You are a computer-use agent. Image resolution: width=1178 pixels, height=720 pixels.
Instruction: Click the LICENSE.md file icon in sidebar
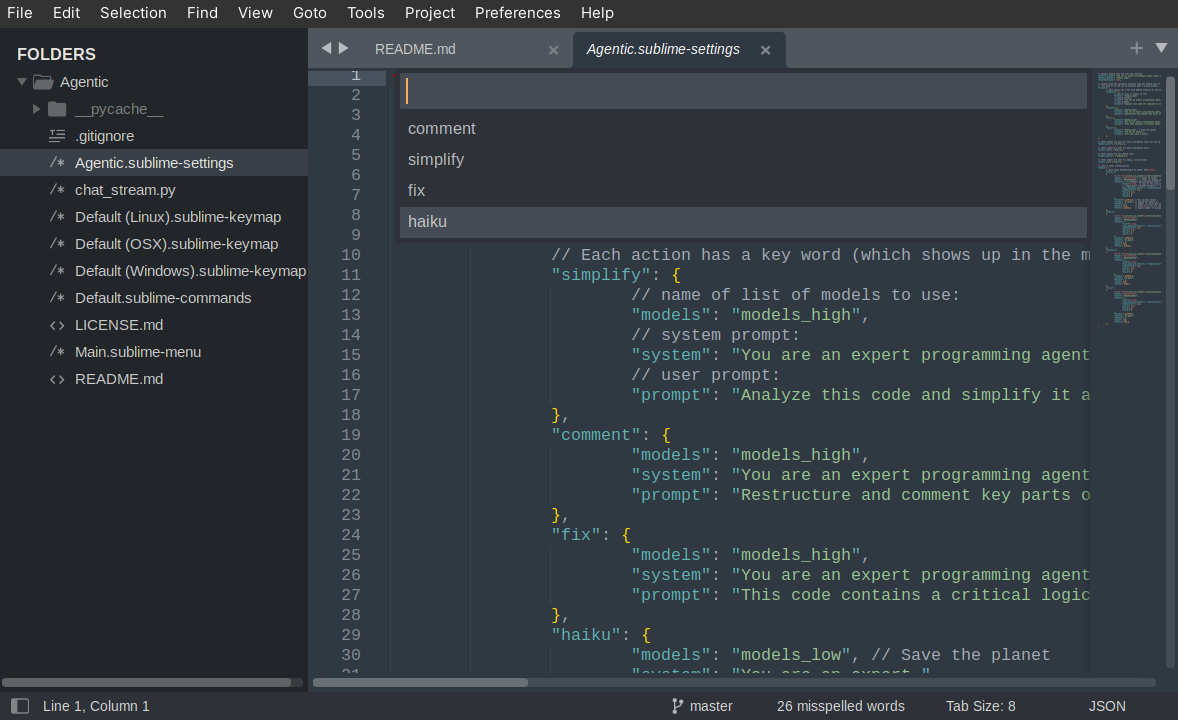click(x=57, y=324)
